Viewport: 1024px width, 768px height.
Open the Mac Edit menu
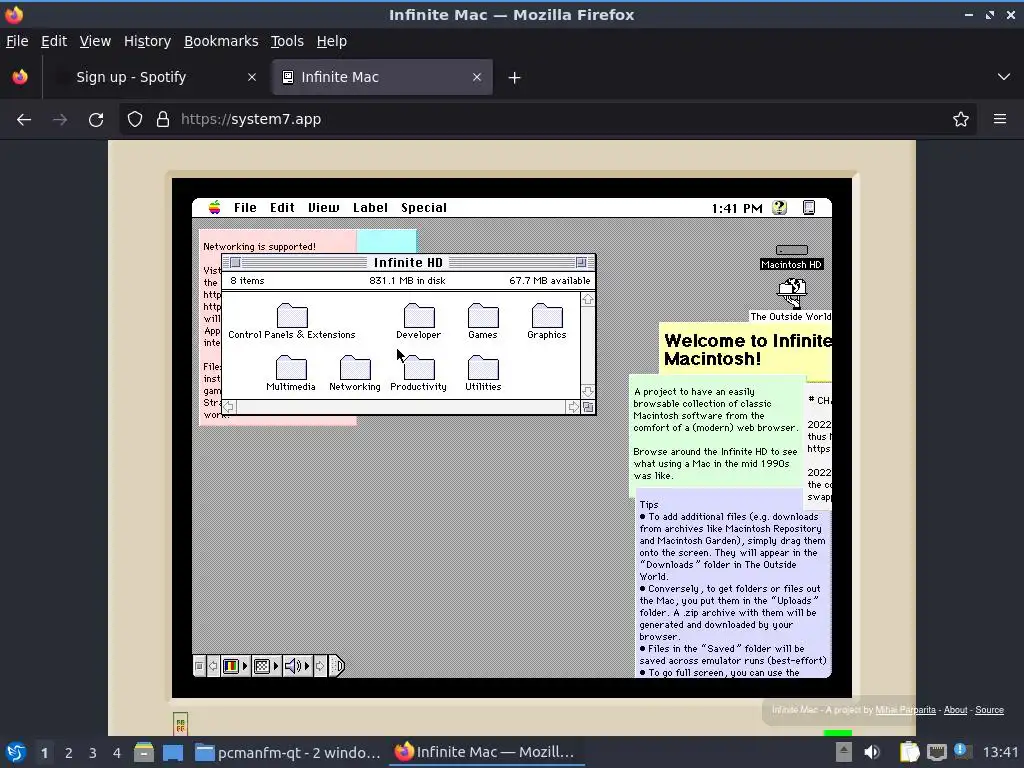[282, 208]
